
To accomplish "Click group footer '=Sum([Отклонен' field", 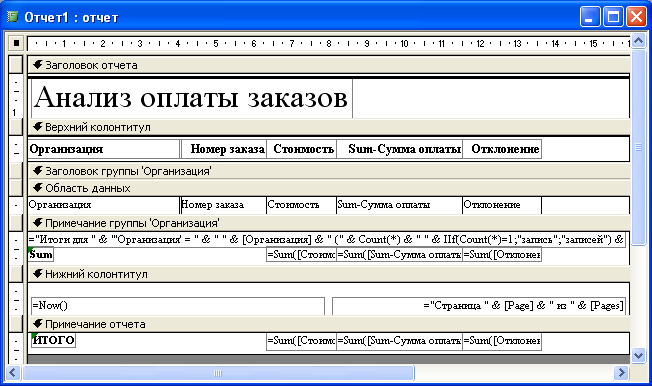I will [x=502, y=255].
